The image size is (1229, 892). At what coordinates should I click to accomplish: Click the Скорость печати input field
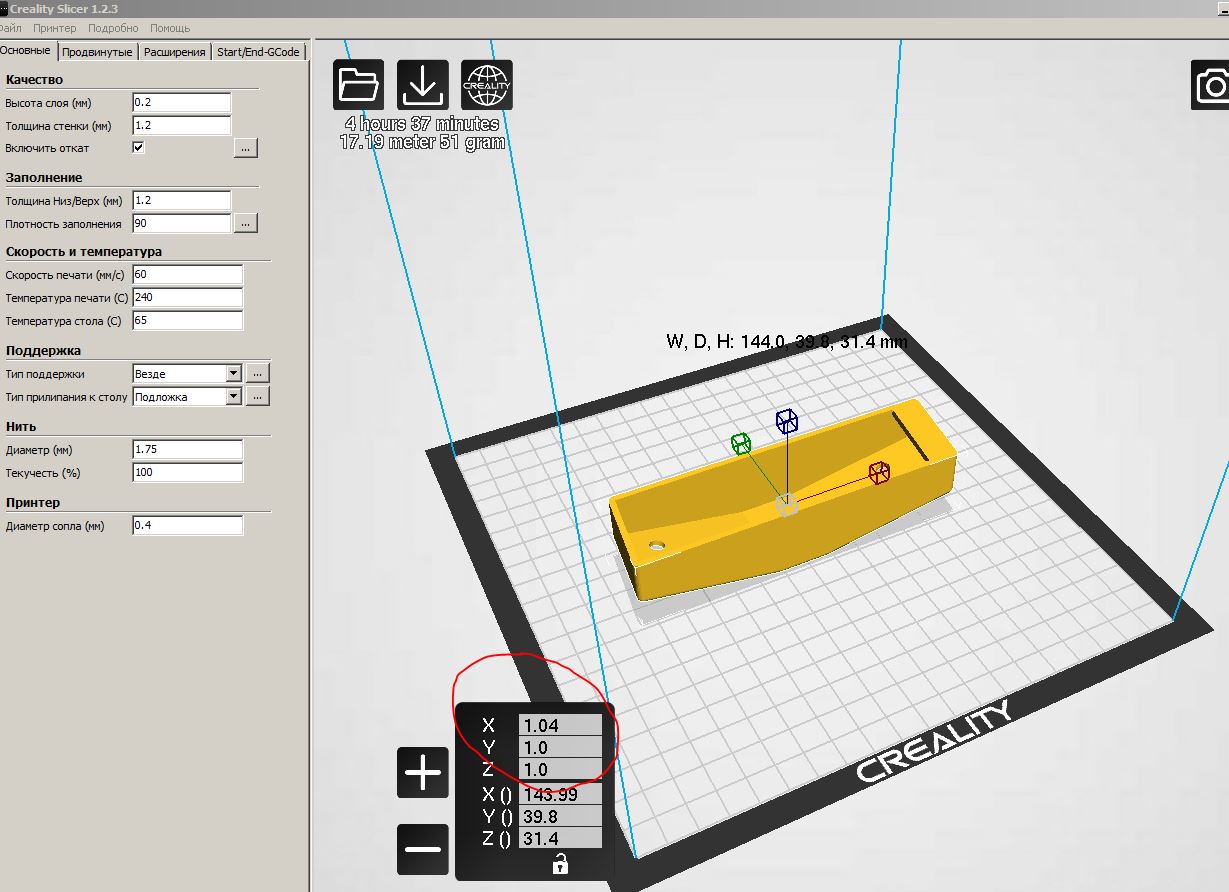pos(187,274)
